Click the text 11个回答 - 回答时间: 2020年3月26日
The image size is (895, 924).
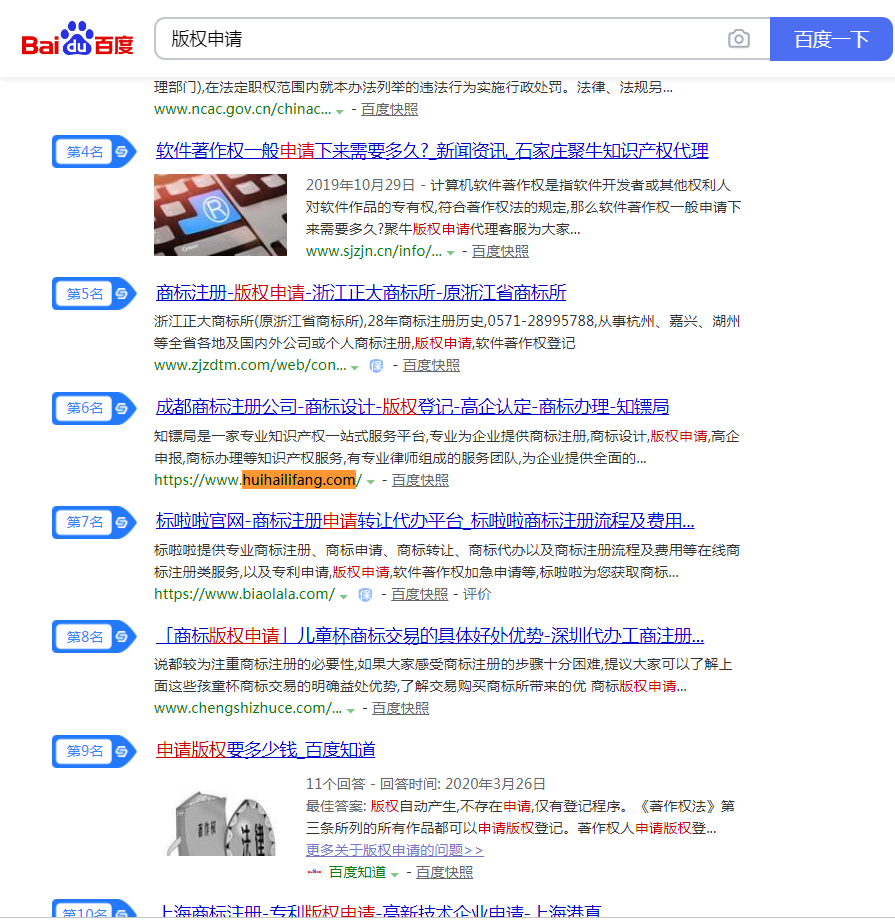(425, 784)
